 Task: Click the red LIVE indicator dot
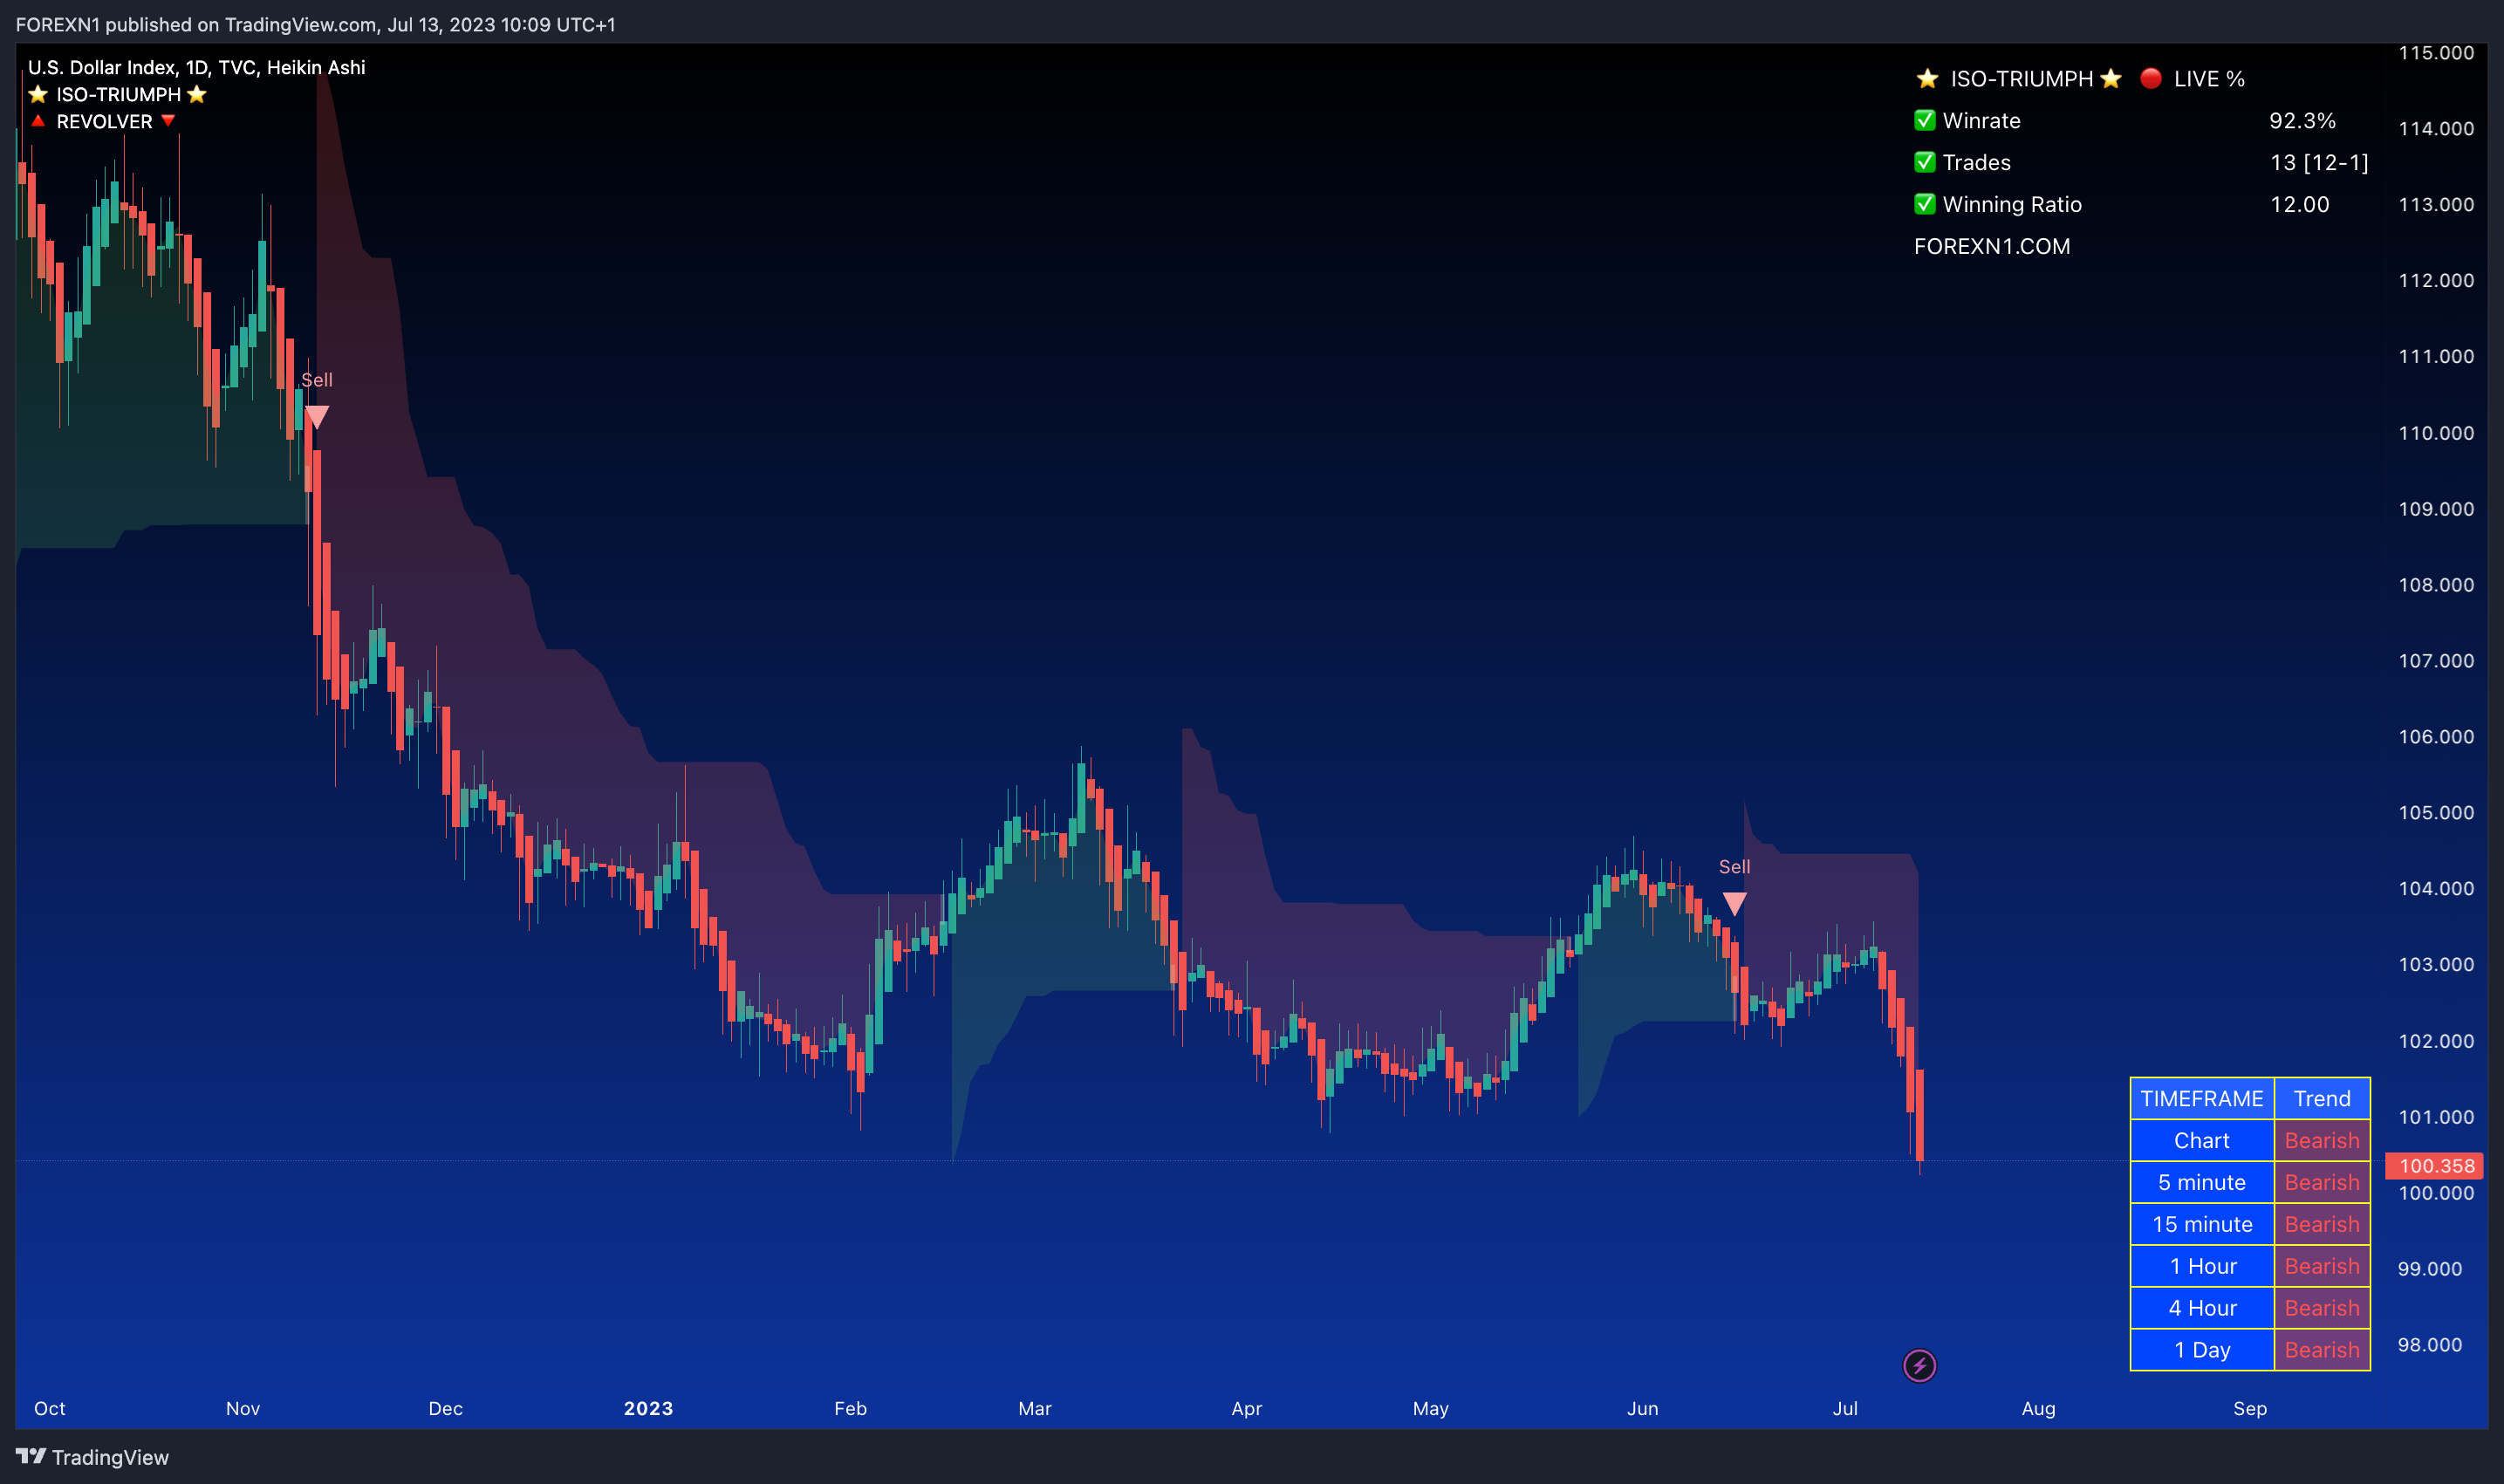(x=2151, y=78)
